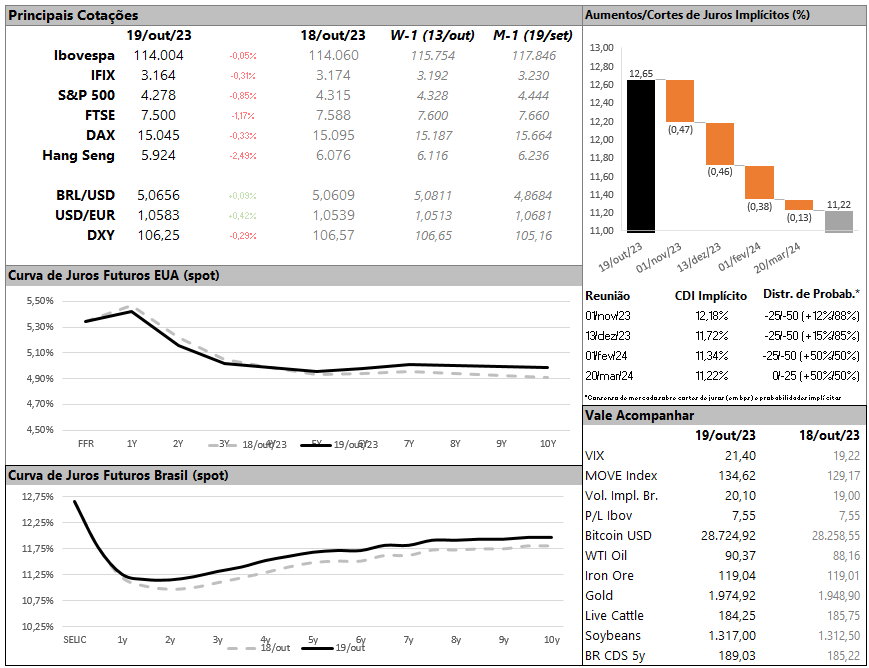
Task: Click the black 12,65 bar in the waterfall chart
Action: 641,155
